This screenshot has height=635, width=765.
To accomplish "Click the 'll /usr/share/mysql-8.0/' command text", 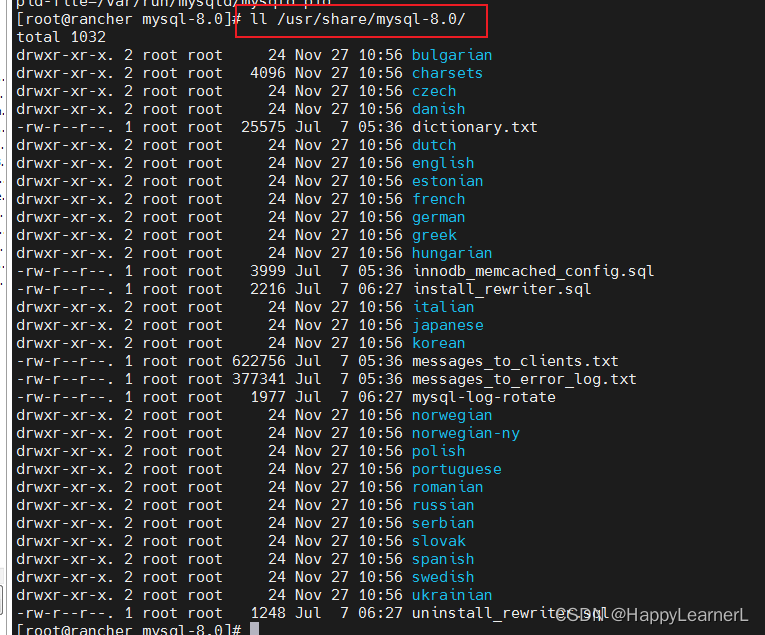I will pos(358,20).
